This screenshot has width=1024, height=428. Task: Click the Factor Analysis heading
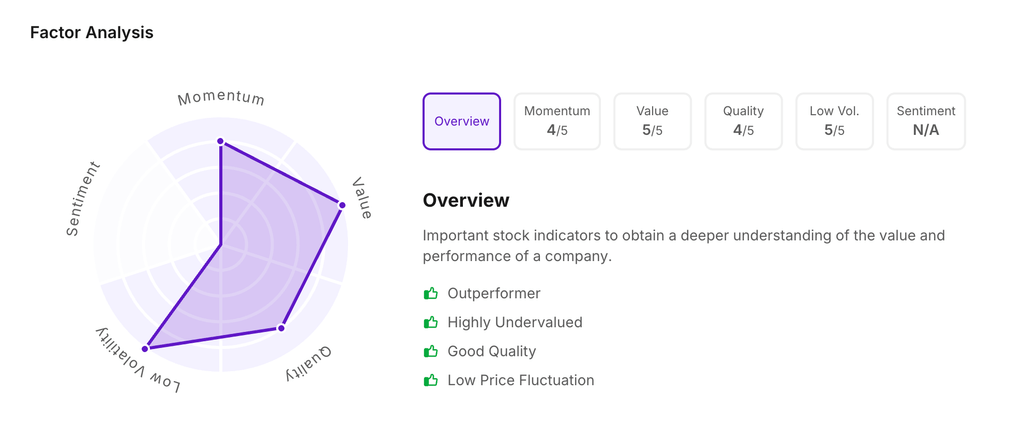tap(92, 33)
